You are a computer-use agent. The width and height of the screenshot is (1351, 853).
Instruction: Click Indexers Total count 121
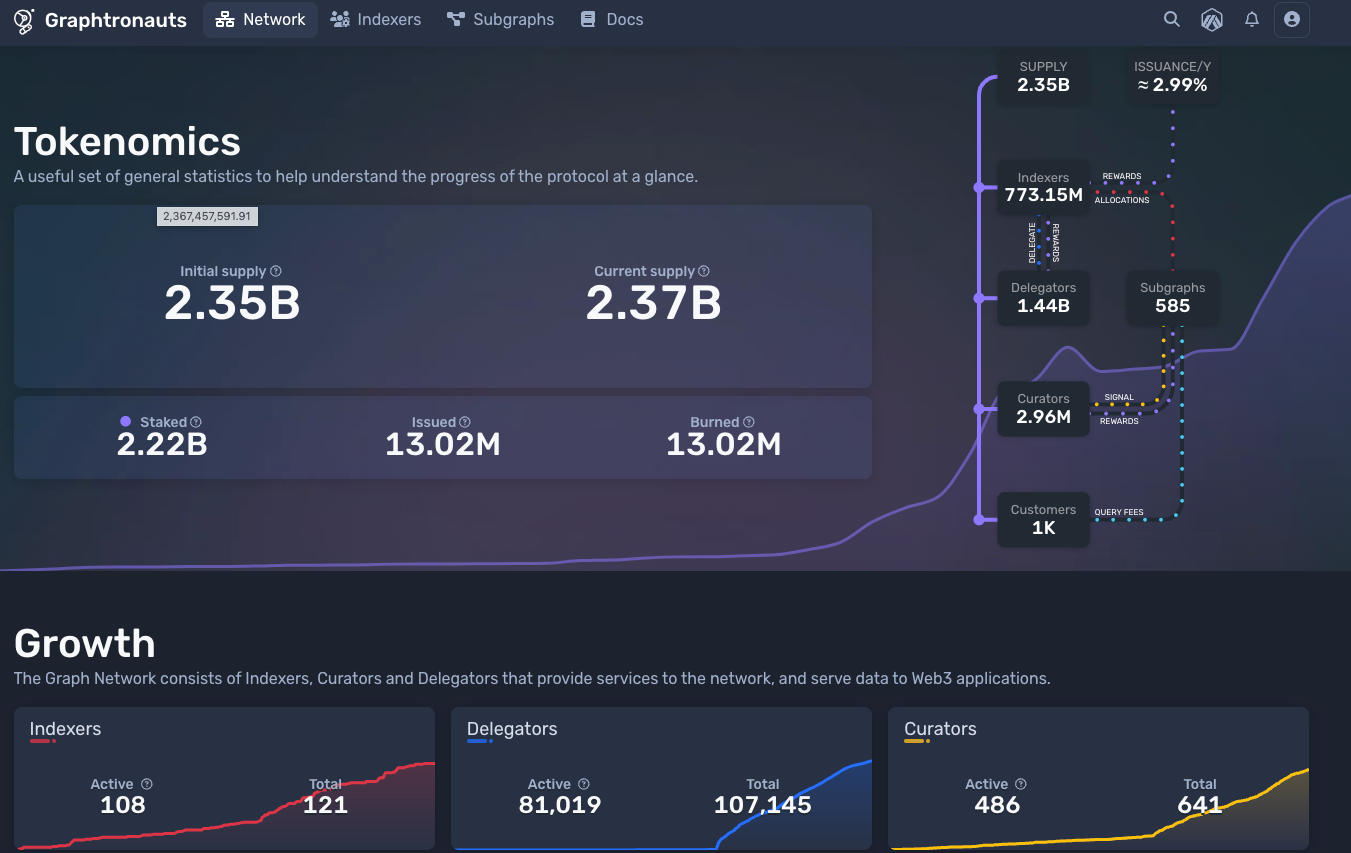tap(325, 805)
